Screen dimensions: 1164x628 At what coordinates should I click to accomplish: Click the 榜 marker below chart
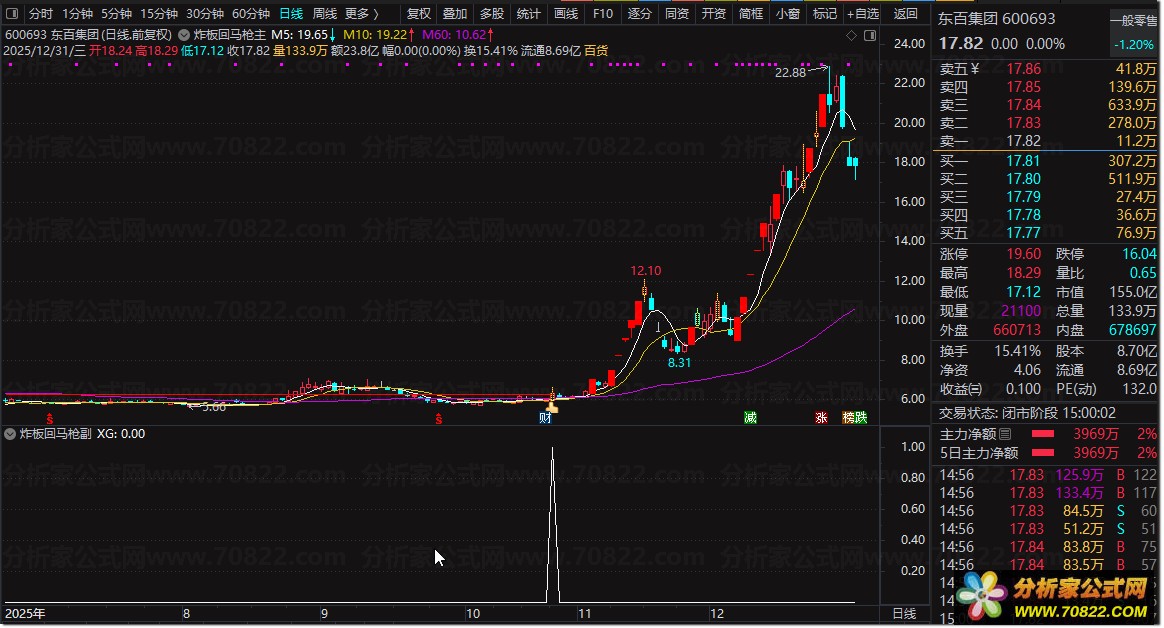point(849,418)
